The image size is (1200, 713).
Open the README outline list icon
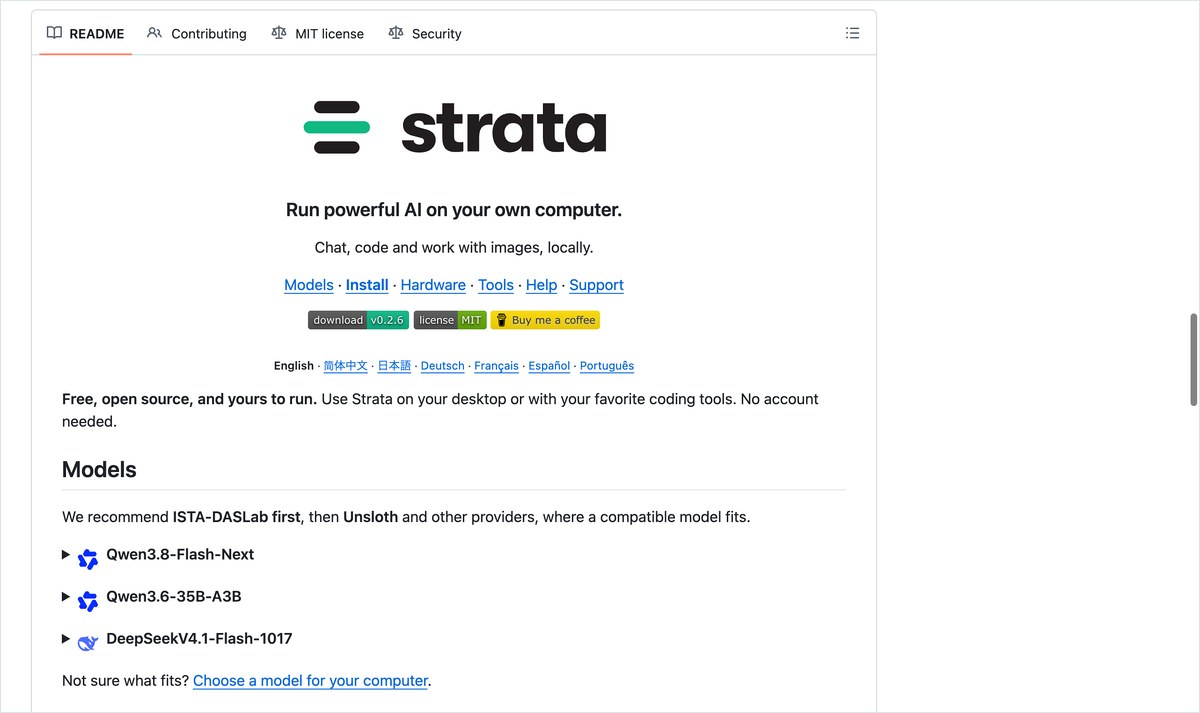(x=852, y=33)
